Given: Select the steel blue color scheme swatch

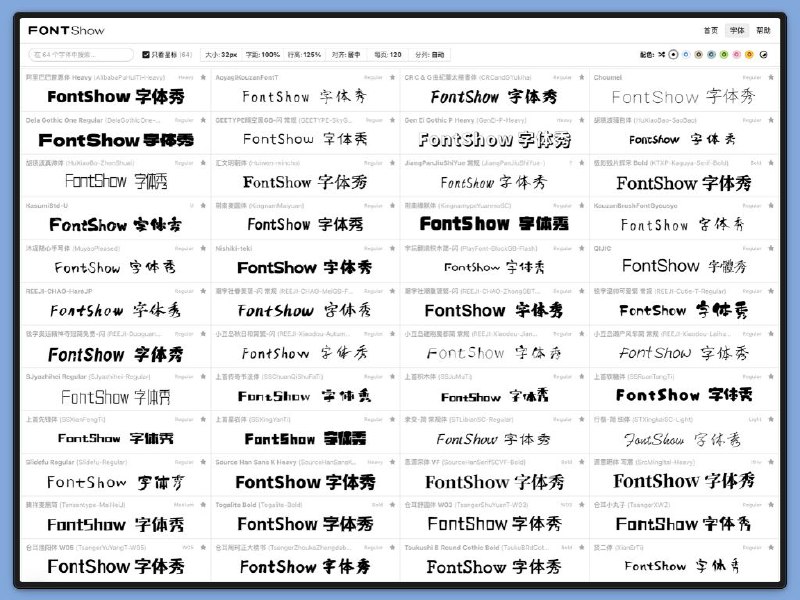Looking at the screenshot, I should (711, 55).
